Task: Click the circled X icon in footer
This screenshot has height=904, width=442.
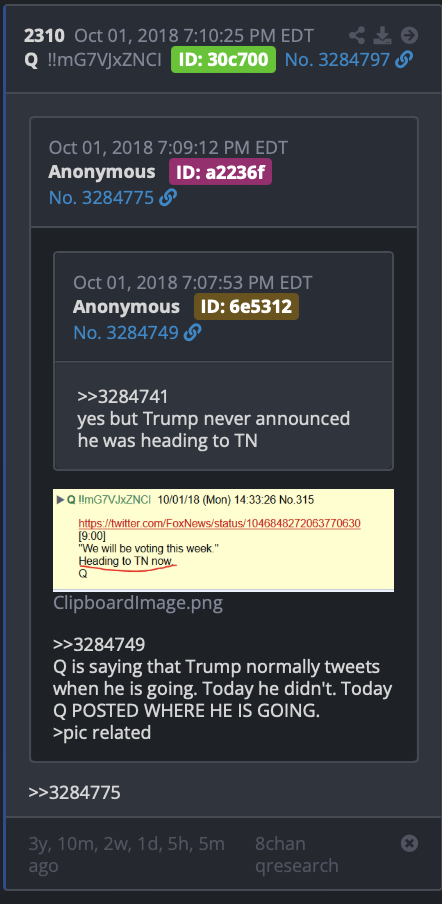Action: 409,843
